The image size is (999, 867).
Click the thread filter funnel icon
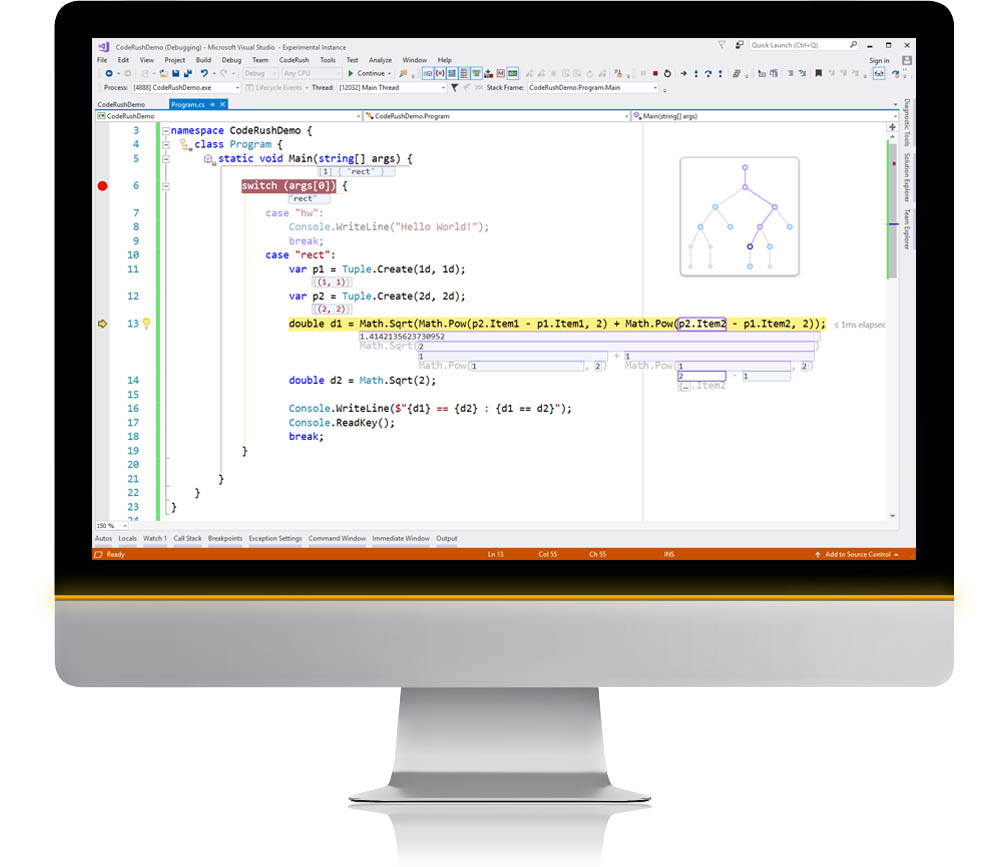454,88
